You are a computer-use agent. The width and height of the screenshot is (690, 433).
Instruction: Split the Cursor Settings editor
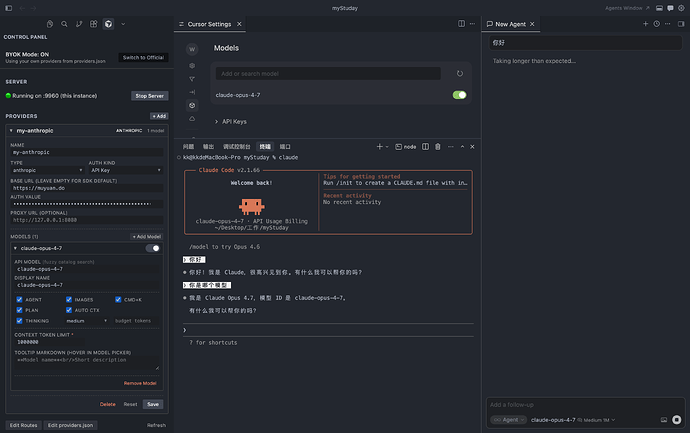pos(461,24)
